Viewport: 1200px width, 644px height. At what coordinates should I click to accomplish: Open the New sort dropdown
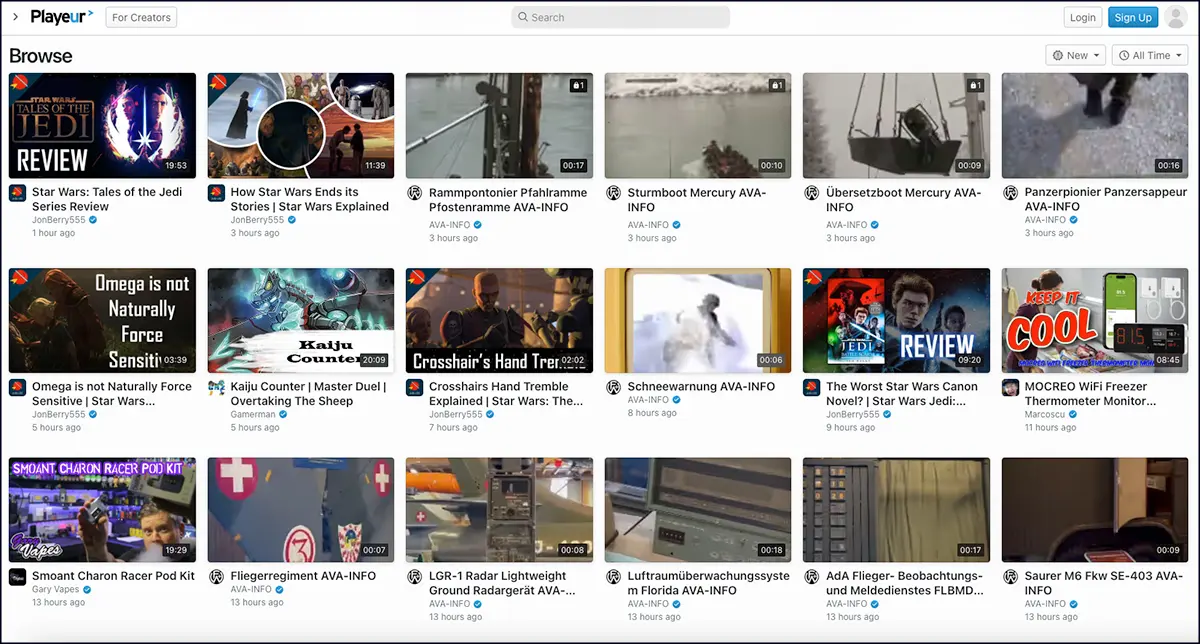[x=1075, y=56]
